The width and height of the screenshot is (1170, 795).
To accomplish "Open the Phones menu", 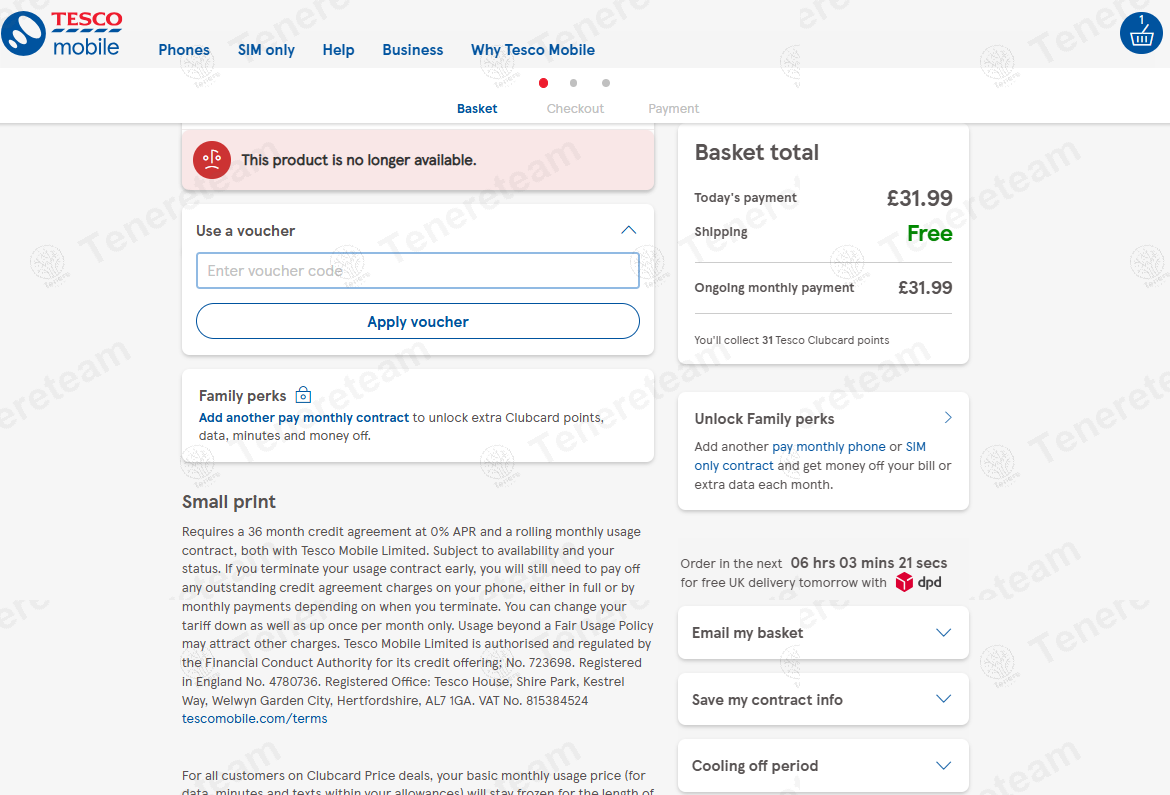I will coord(184,50).
